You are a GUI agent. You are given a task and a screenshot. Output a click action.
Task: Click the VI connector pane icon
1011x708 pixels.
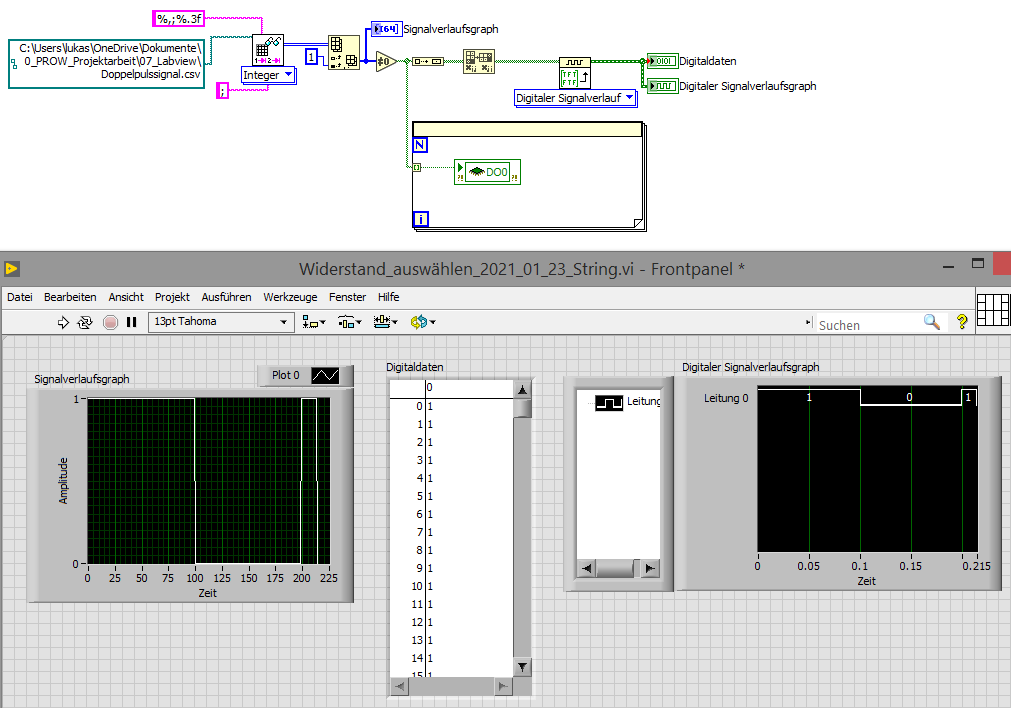pos(993,309)
